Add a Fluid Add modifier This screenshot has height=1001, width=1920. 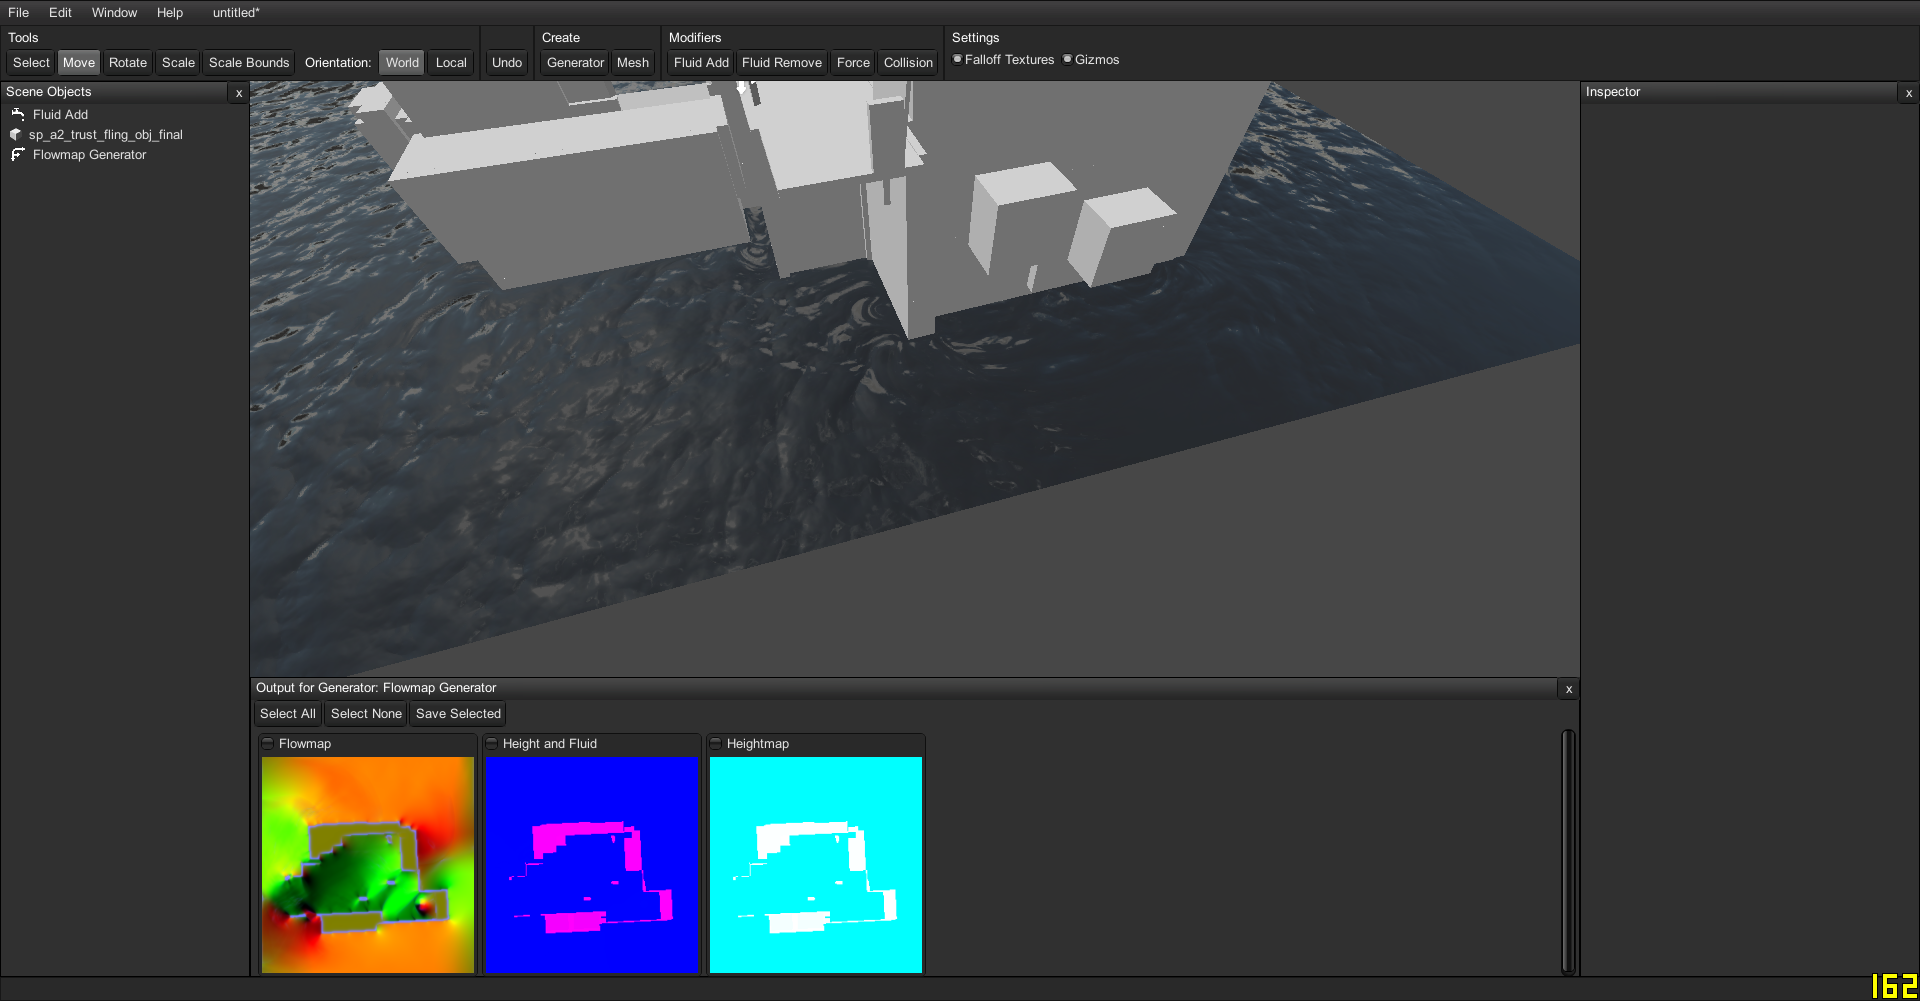coord(701,62)
